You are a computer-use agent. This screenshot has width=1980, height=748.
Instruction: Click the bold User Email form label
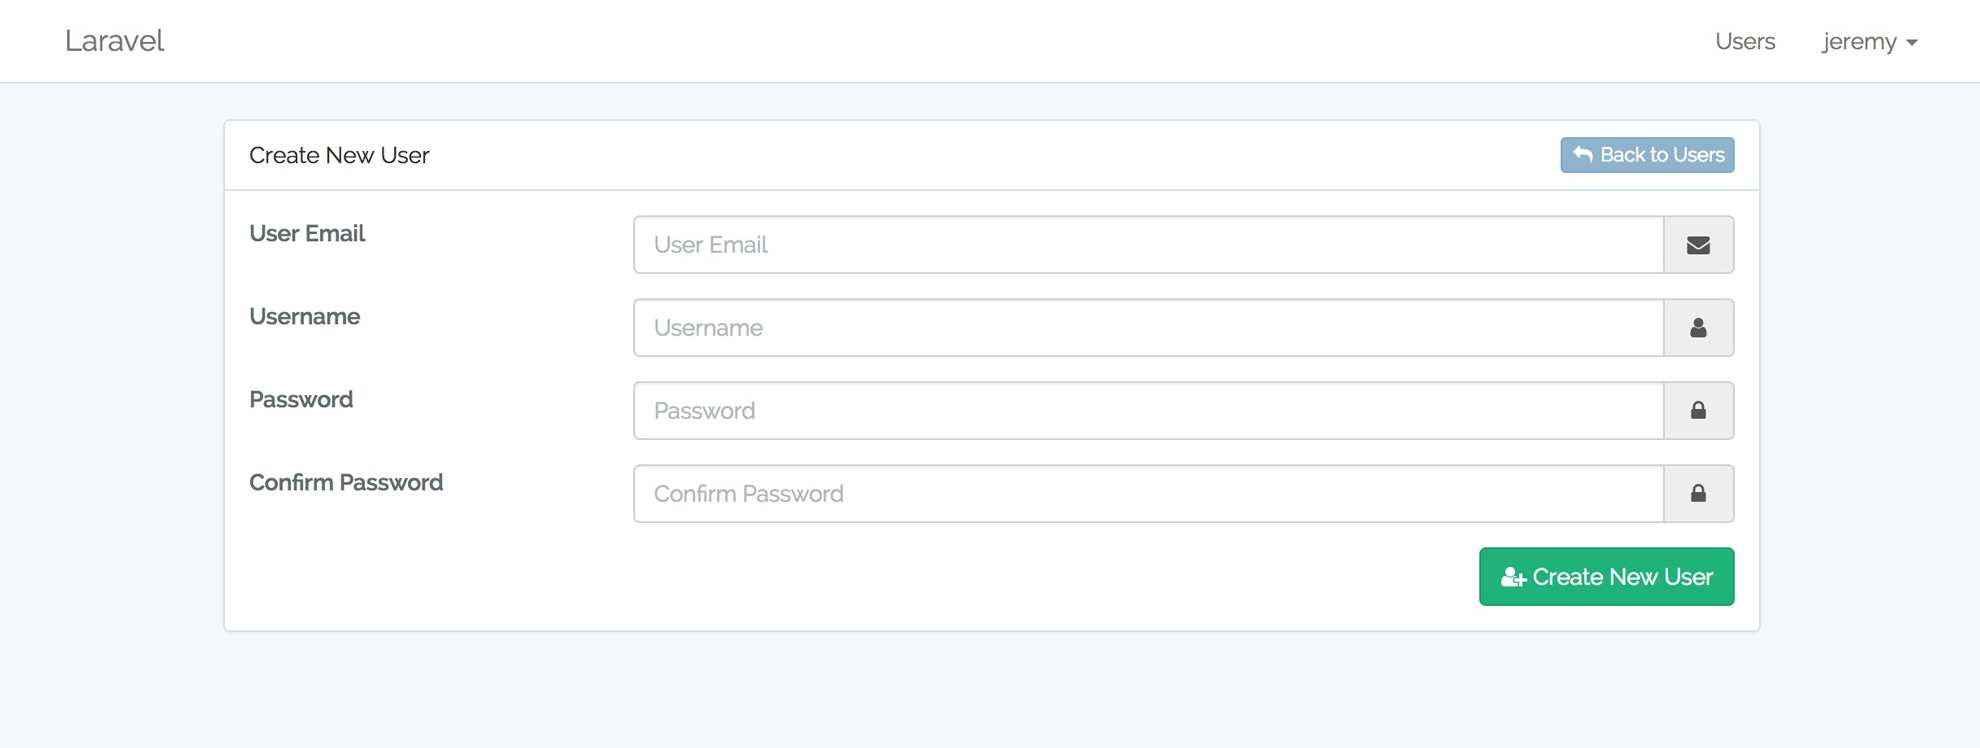(x=307, y=234)
